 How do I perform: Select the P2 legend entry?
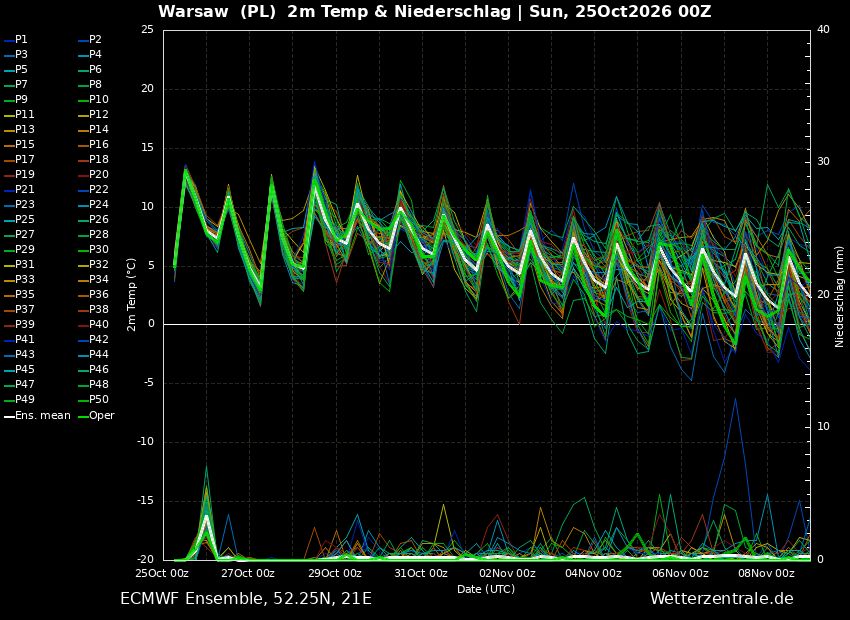point(89,40)
